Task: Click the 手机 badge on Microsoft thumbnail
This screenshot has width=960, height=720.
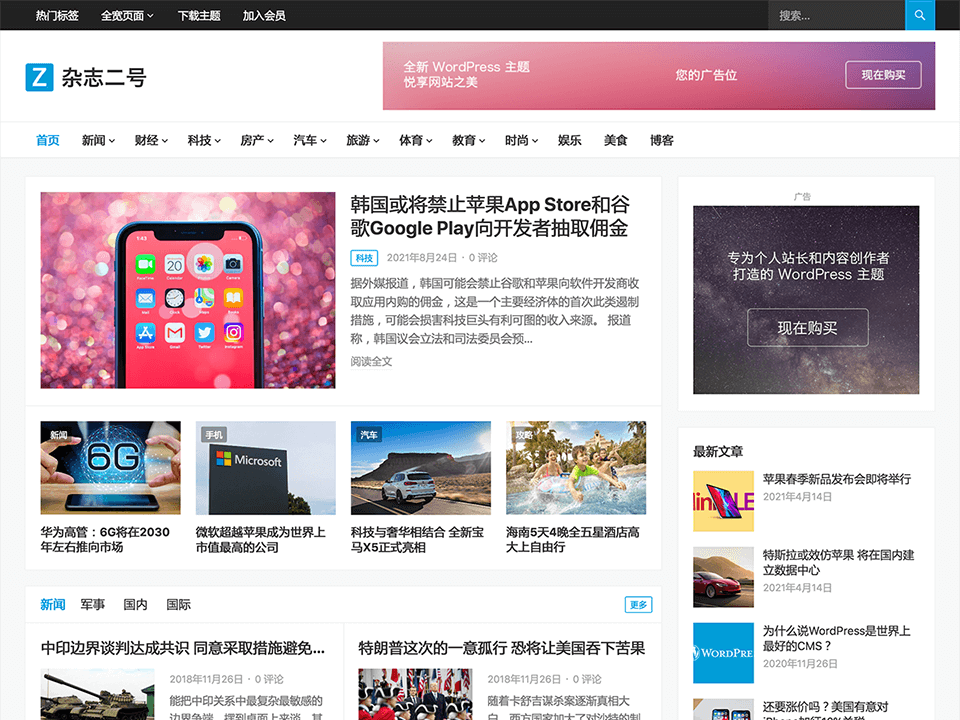Action: [214, 435]
